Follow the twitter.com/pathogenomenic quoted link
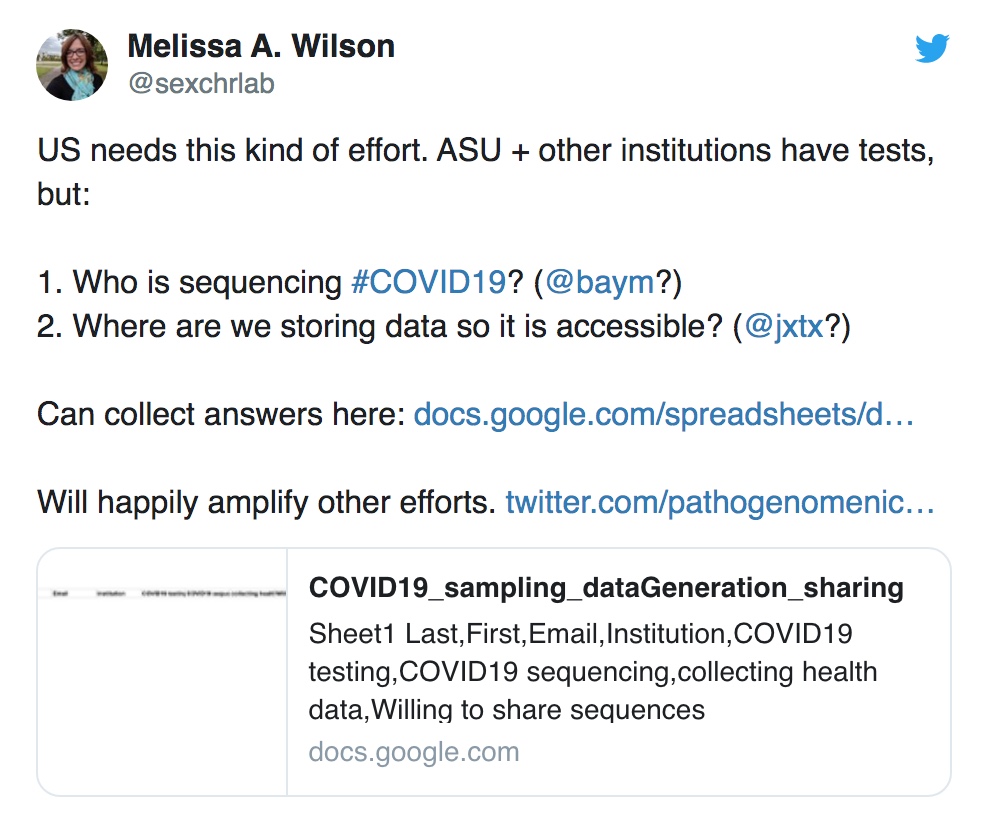The height and width of the screenshot is (815, 981). (x=719, y=501)
